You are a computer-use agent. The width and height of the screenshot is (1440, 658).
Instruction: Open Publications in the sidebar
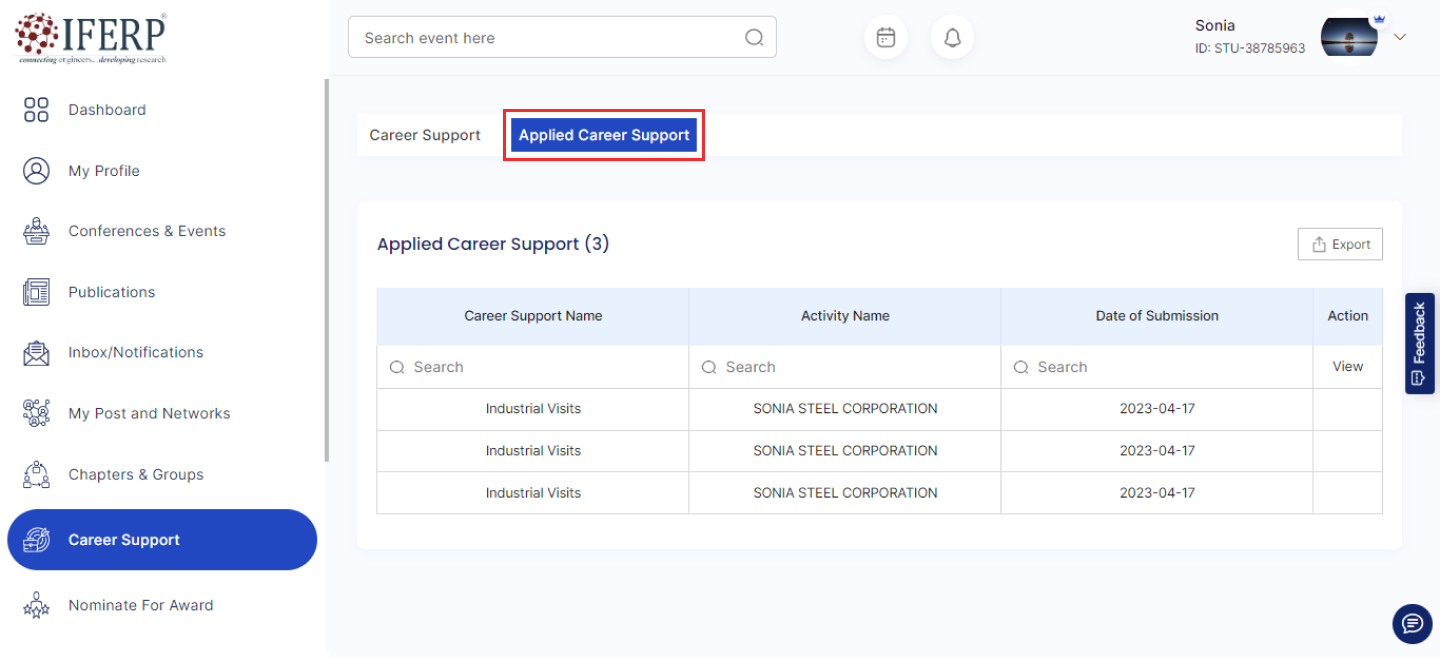coord(111,292)
